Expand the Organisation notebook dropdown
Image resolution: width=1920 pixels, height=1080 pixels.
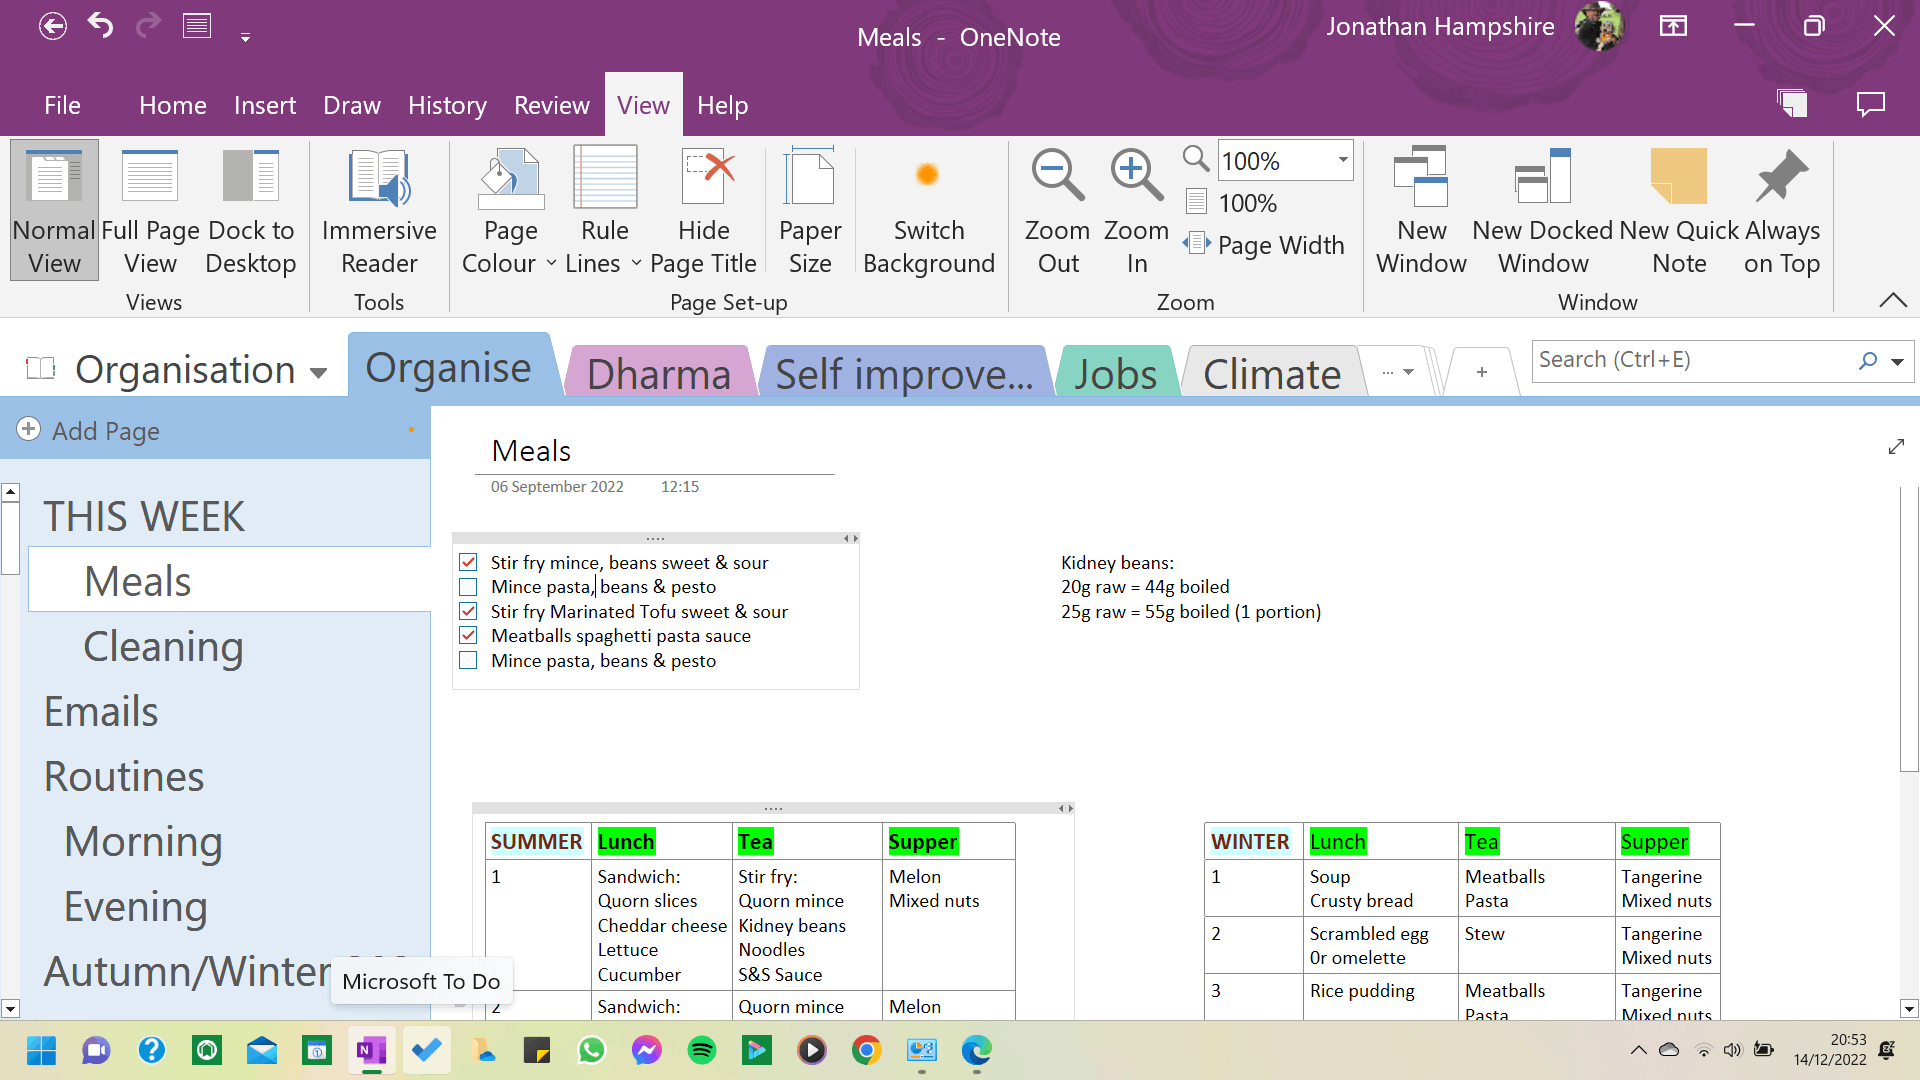point(318,370)
